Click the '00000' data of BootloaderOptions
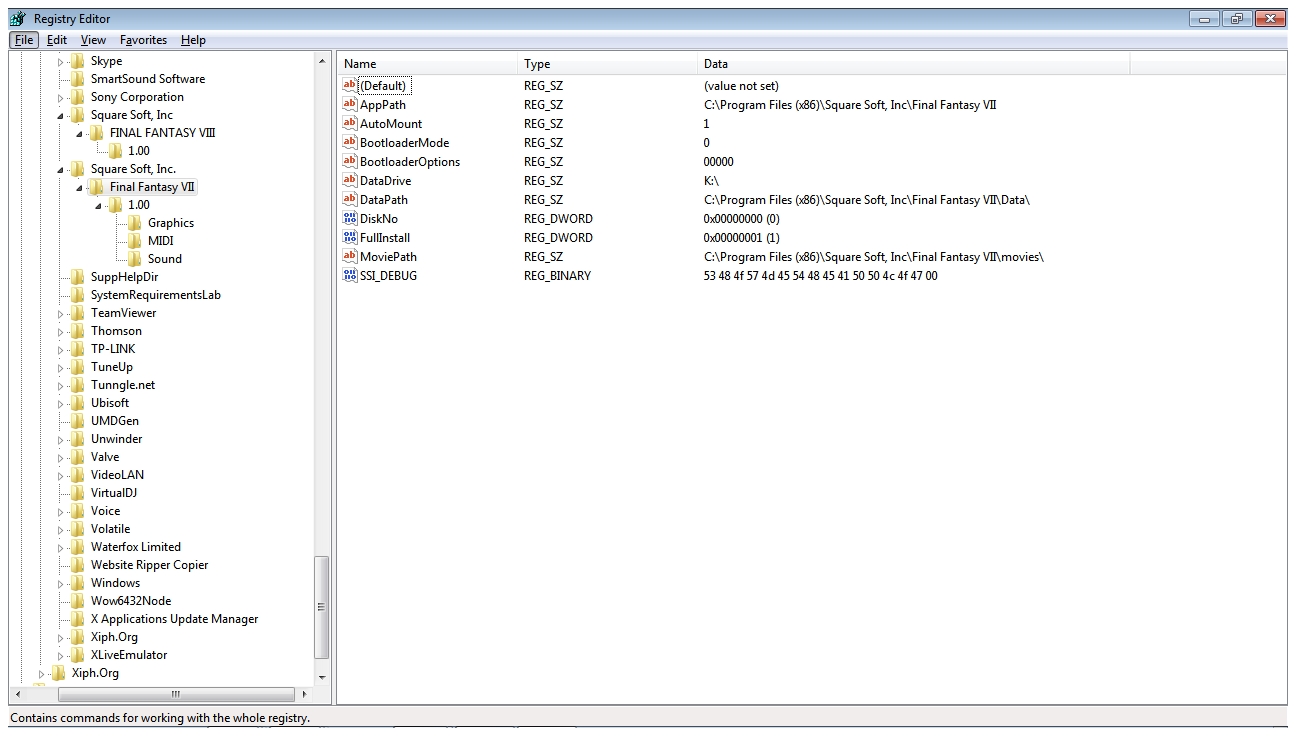The height and width of the screenshot is (736, 1296). point(718,162)
